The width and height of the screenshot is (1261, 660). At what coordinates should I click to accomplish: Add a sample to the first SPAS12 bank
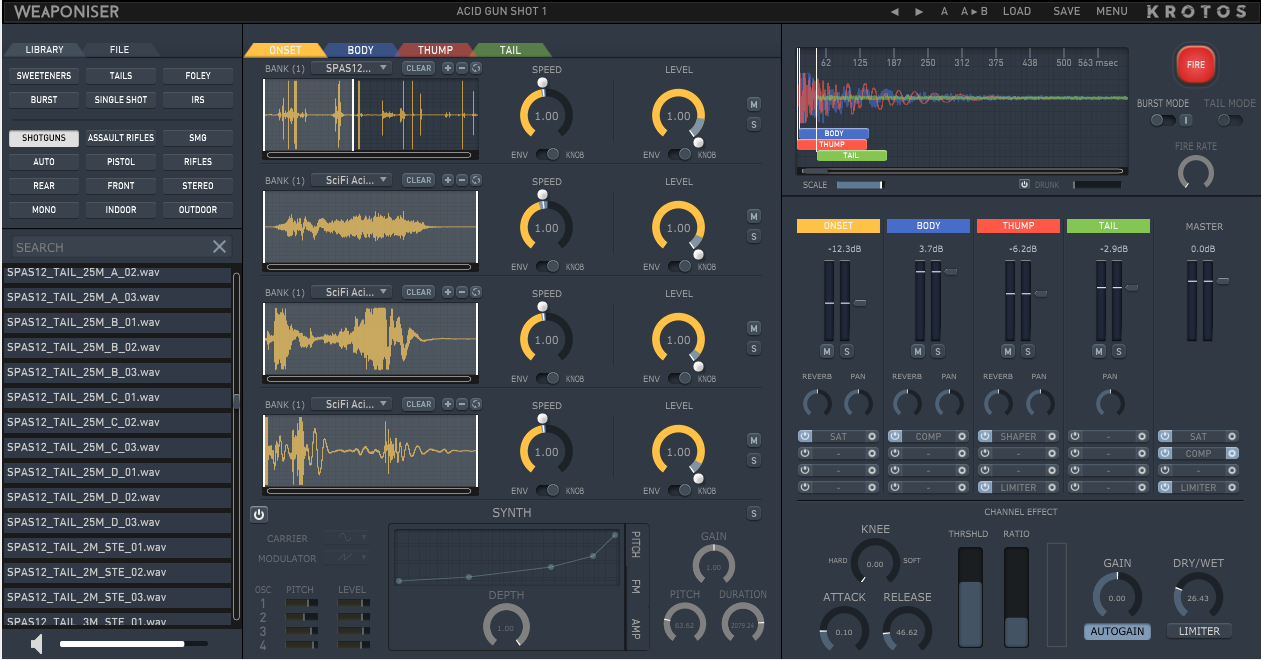coord(447,68)
